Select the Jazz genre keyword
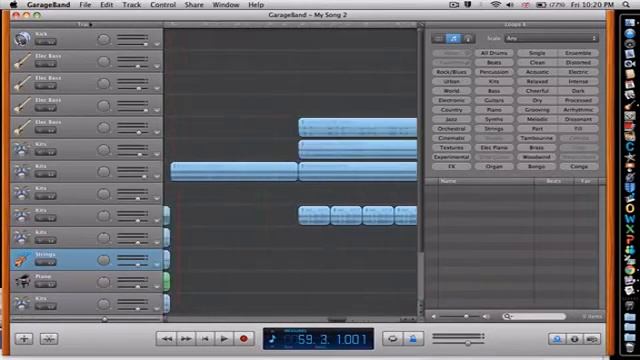Viewport: 640px width, 360px height. pos(451,119)
